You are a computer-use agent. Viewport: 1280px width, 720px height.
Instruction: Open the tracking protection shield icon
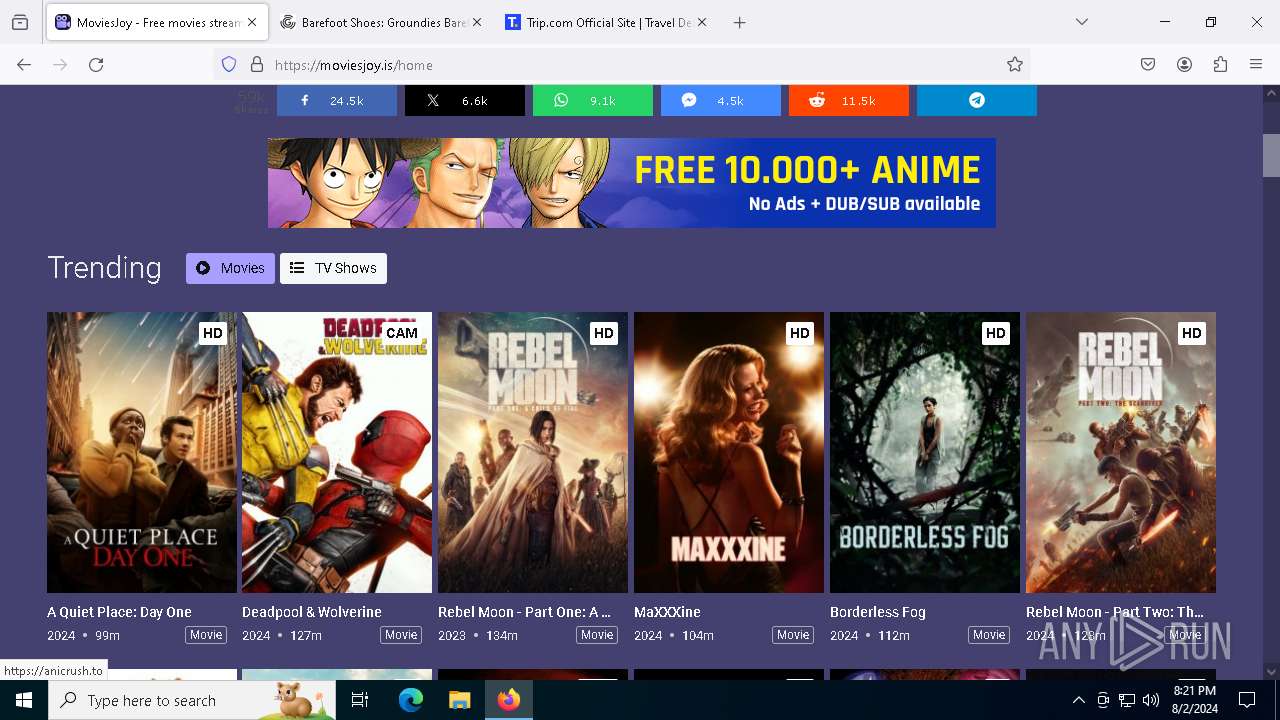[x=229, y=65]
